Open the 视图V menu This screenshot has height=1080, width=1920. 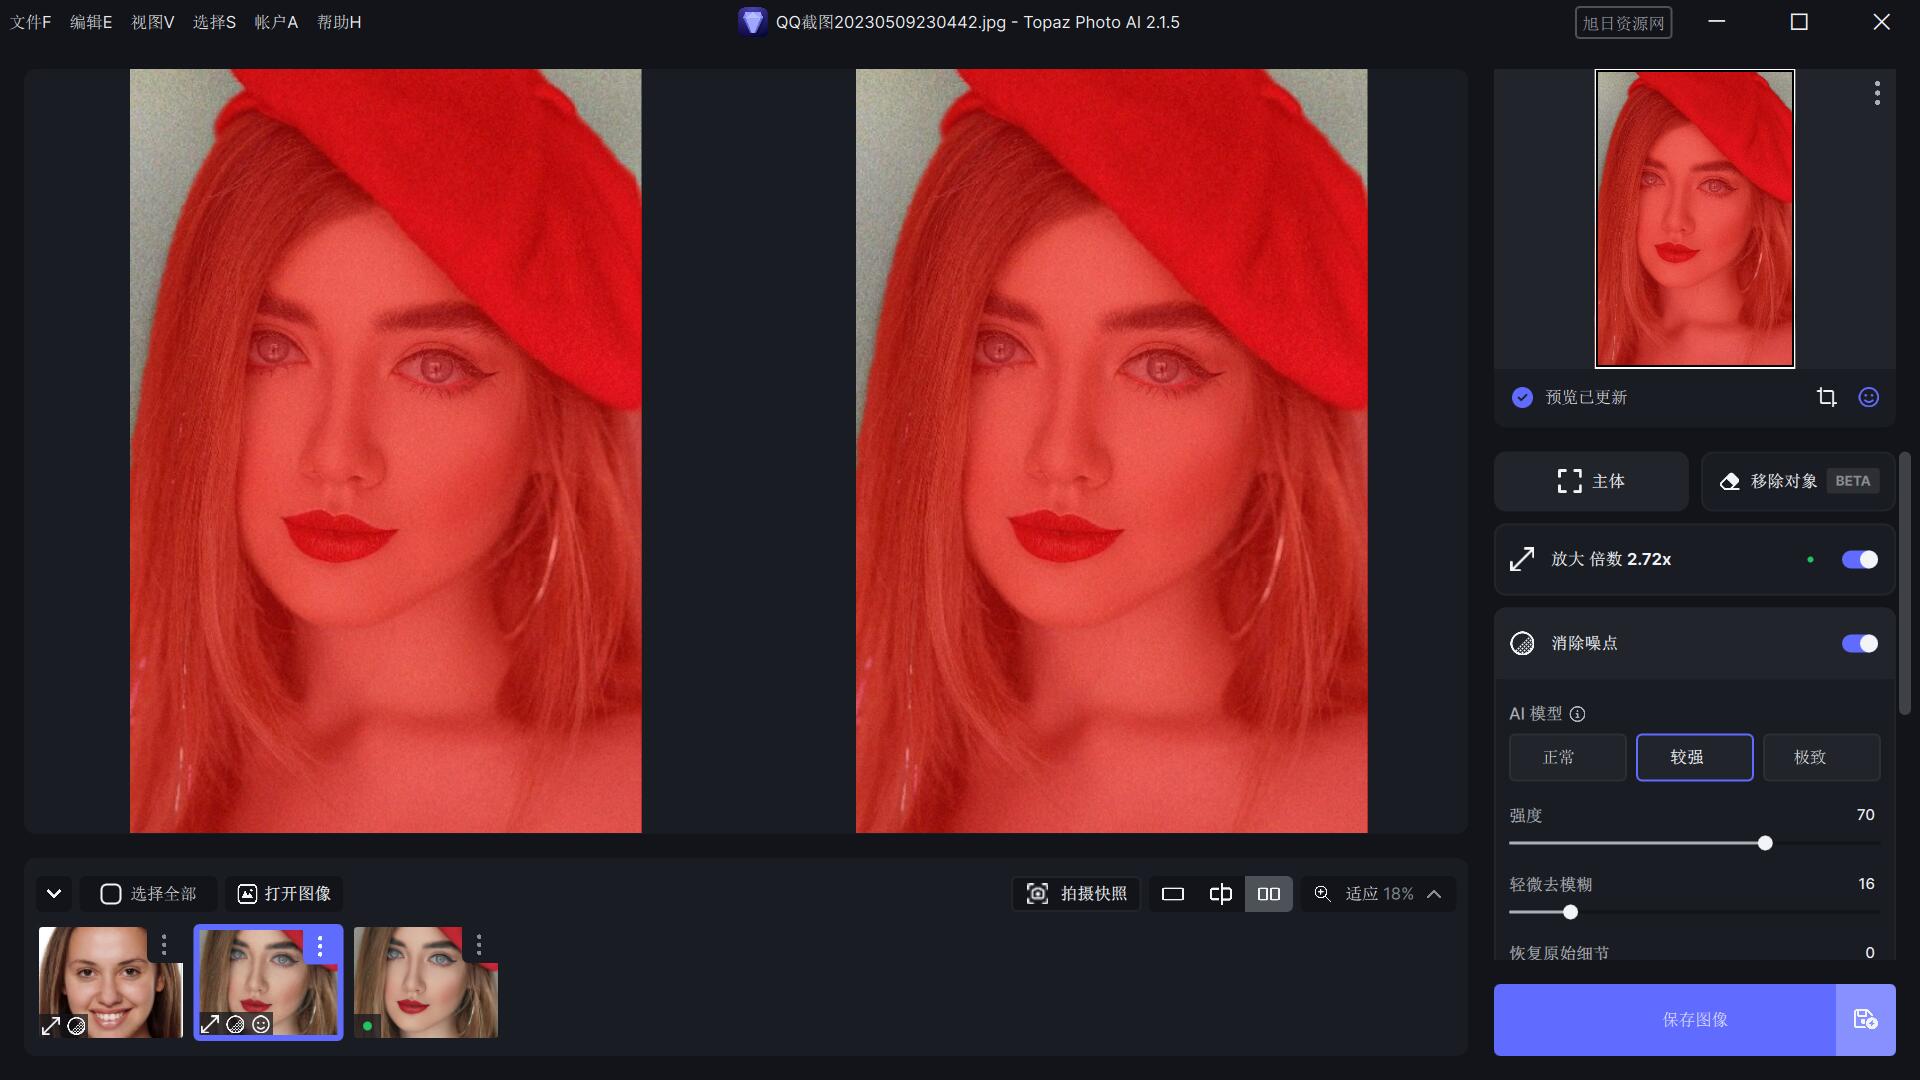tap(152, 22)
